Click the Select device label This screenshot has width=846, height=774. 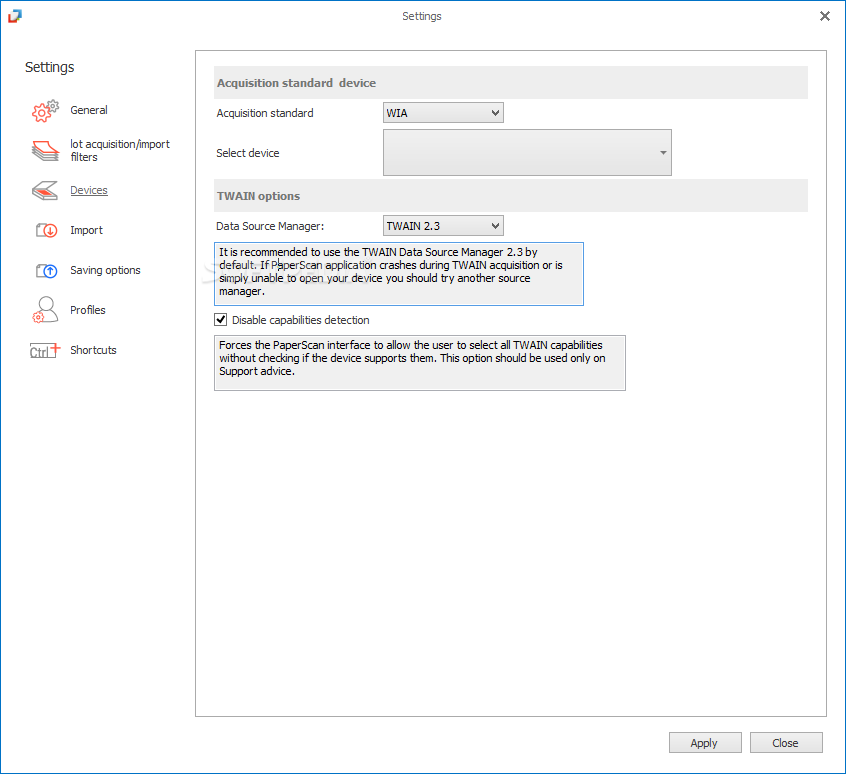tap(248, 153)
